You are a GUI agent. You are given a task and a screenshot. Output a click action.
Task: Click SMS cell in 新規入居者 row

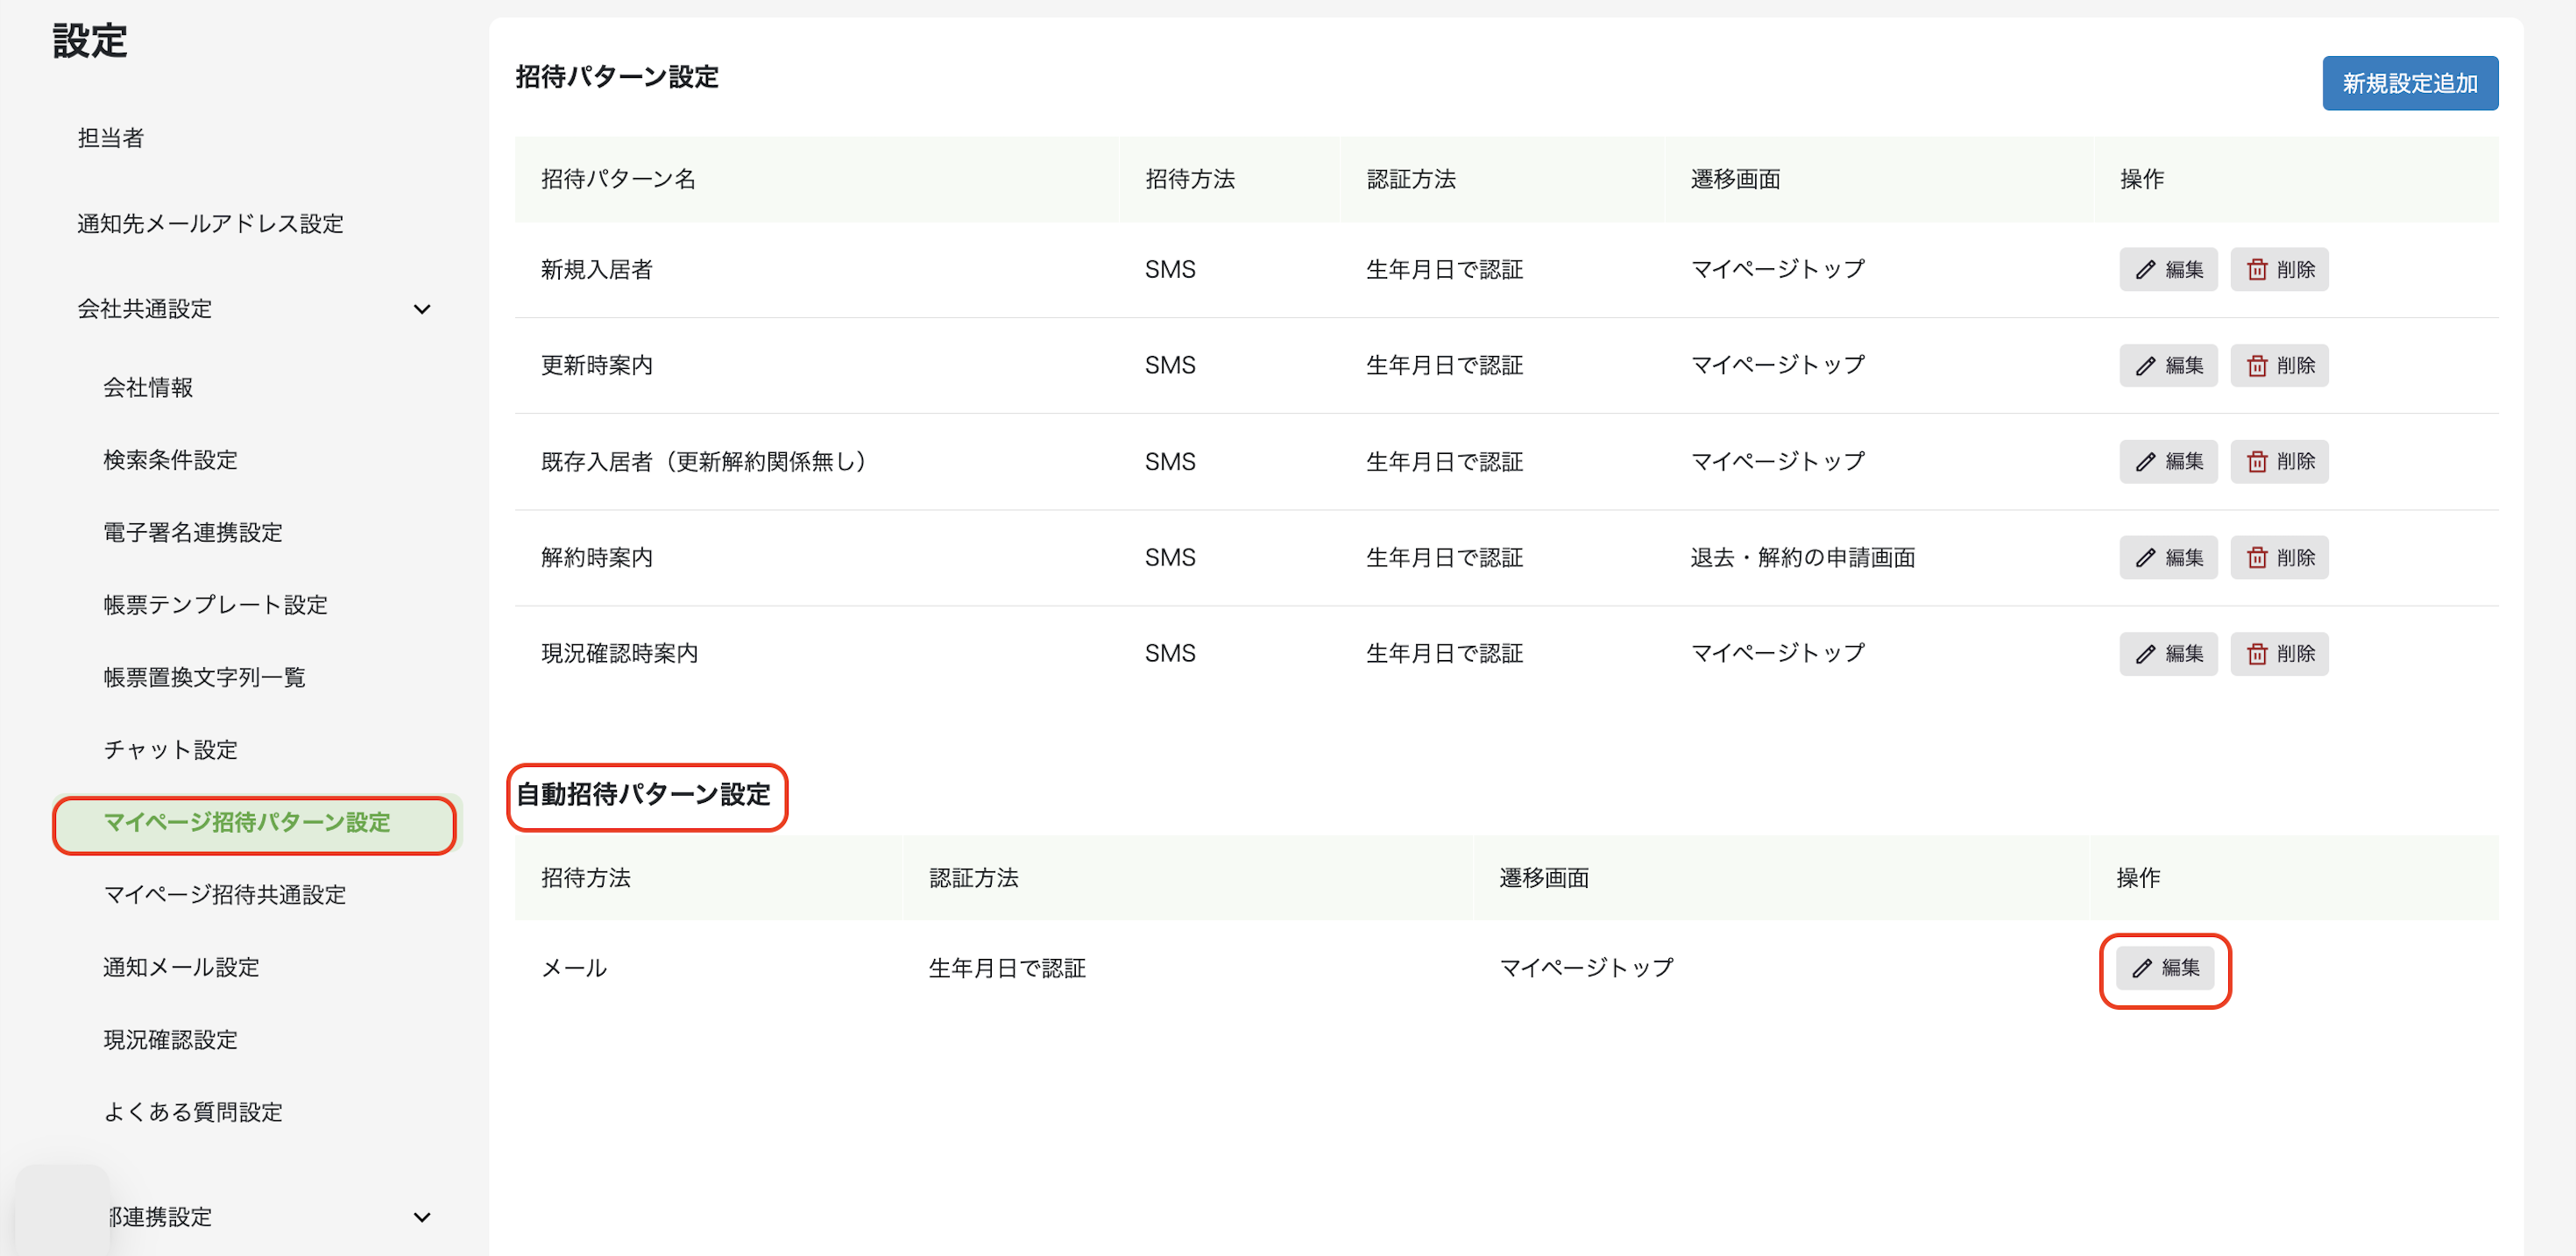coord(1170,269)
